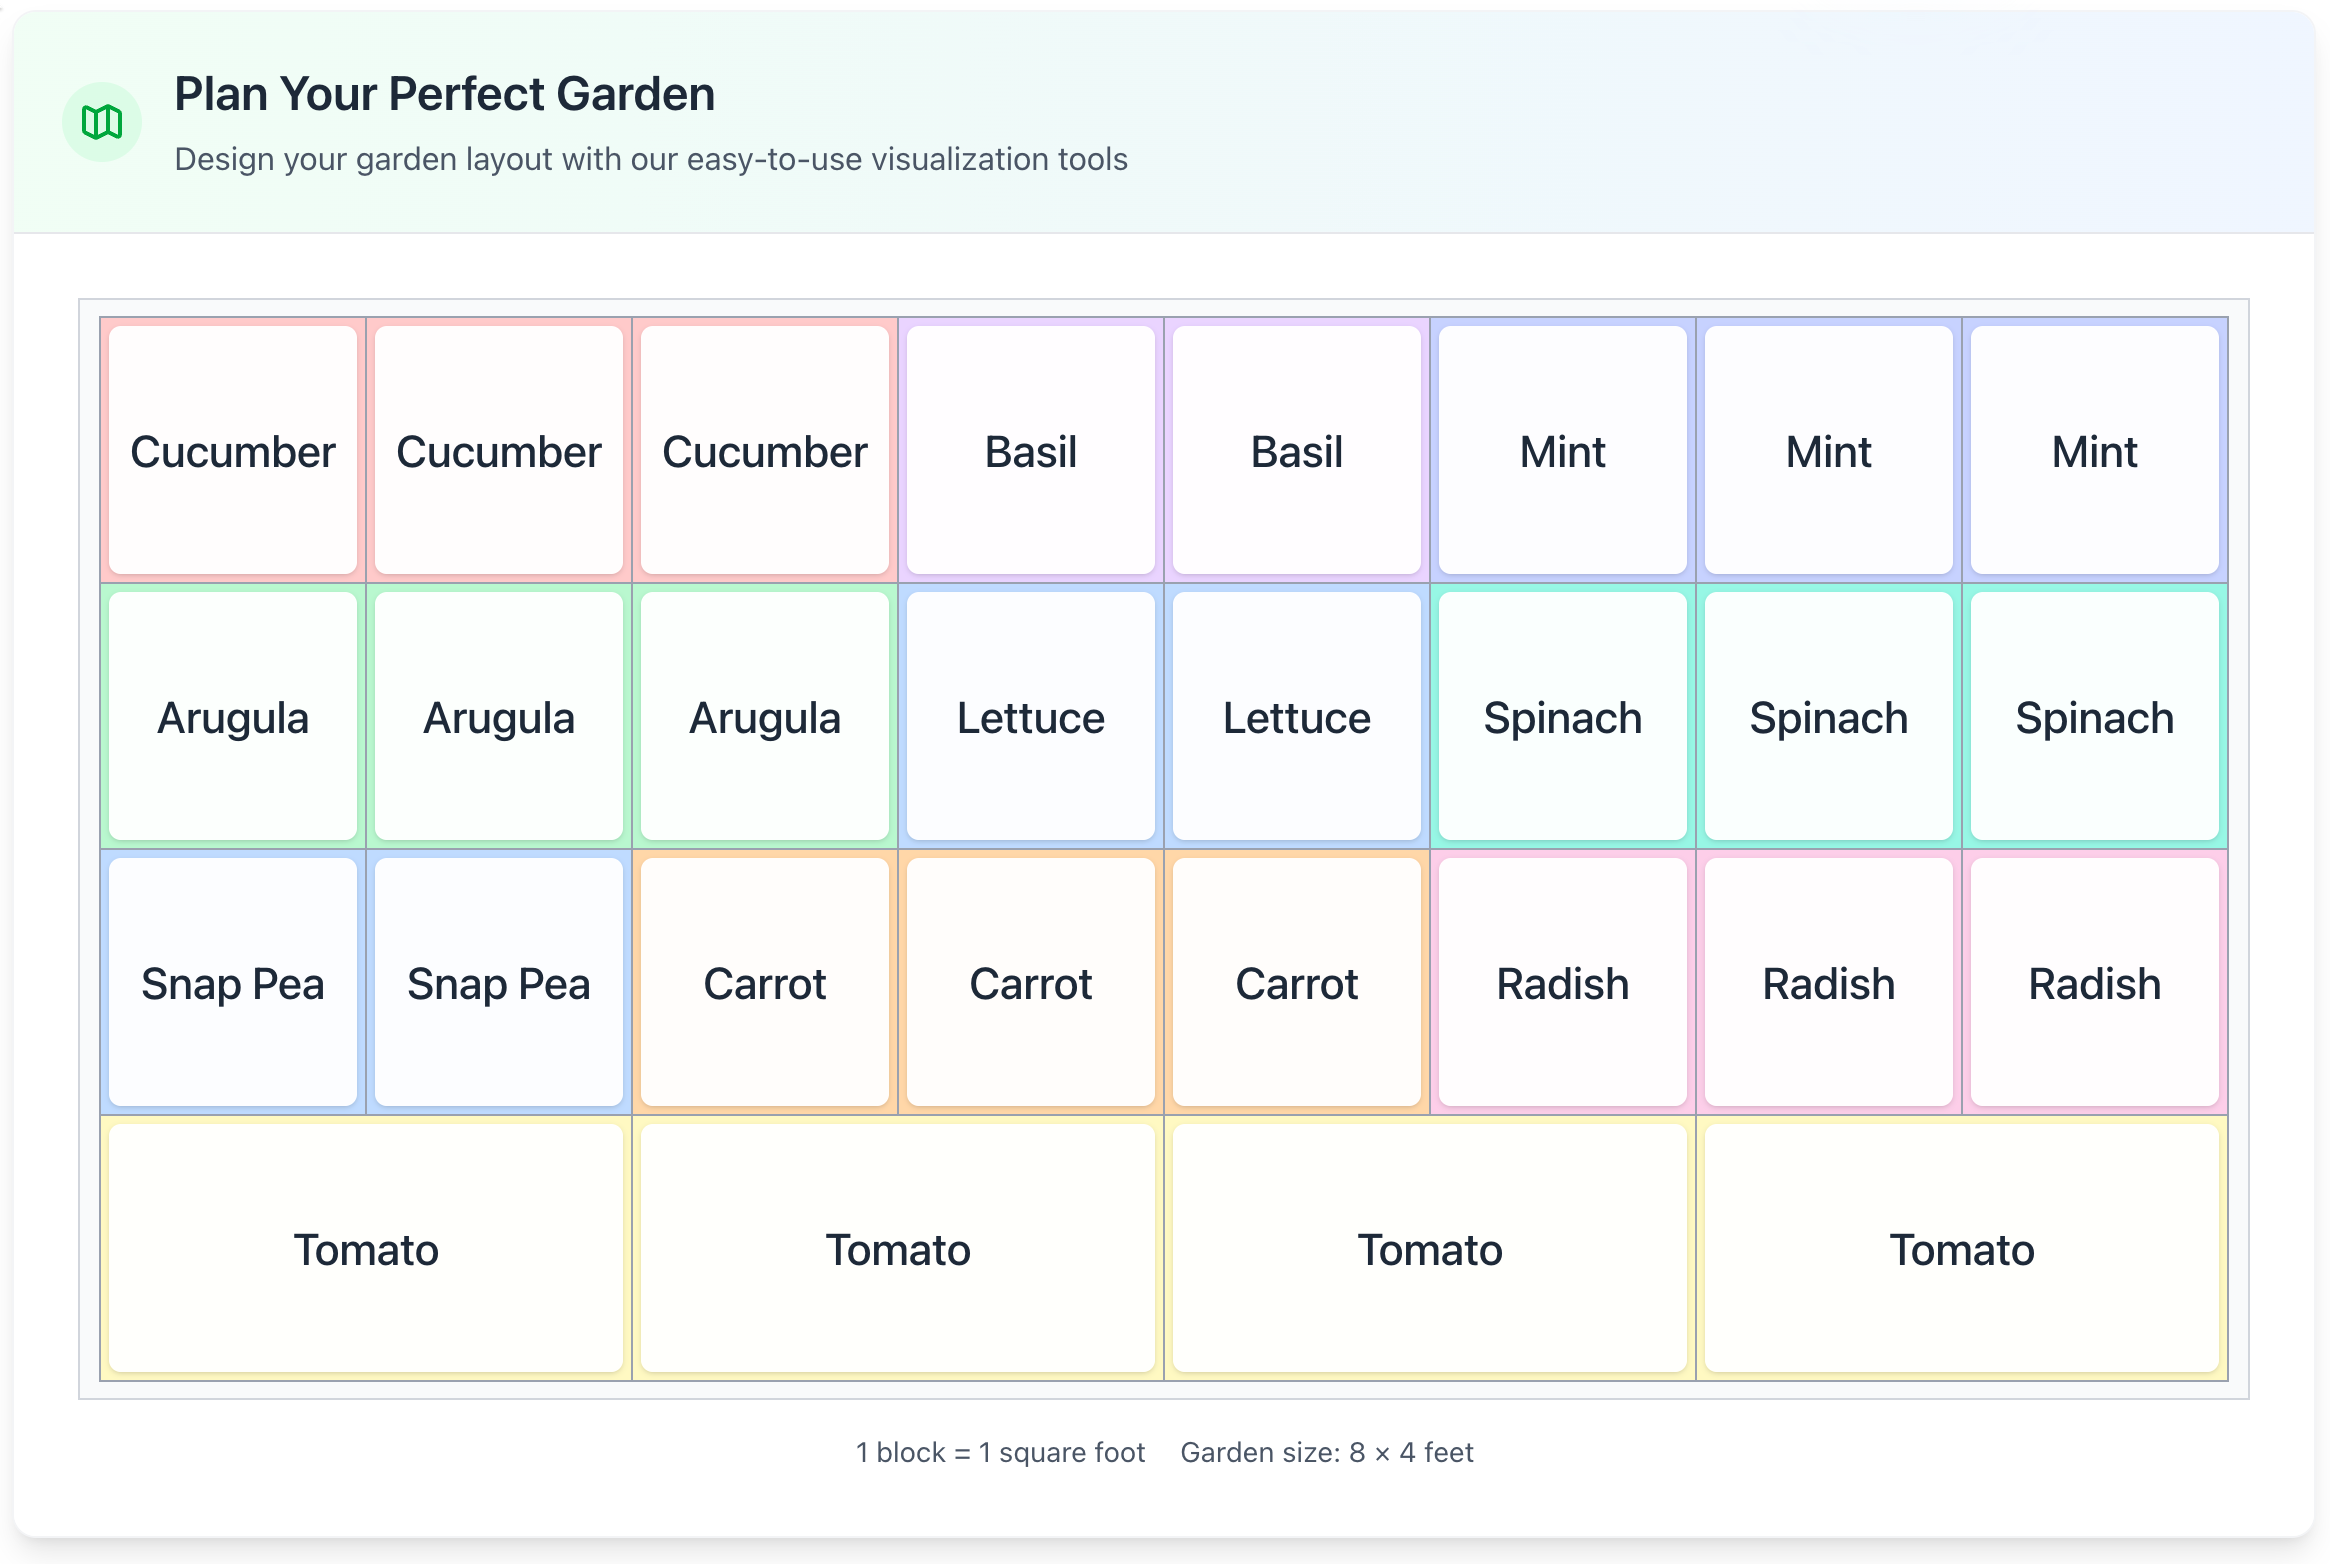Select the leftmost Mint square
This screenshot has width=2330, height=1564.
tap(1562, 451)
